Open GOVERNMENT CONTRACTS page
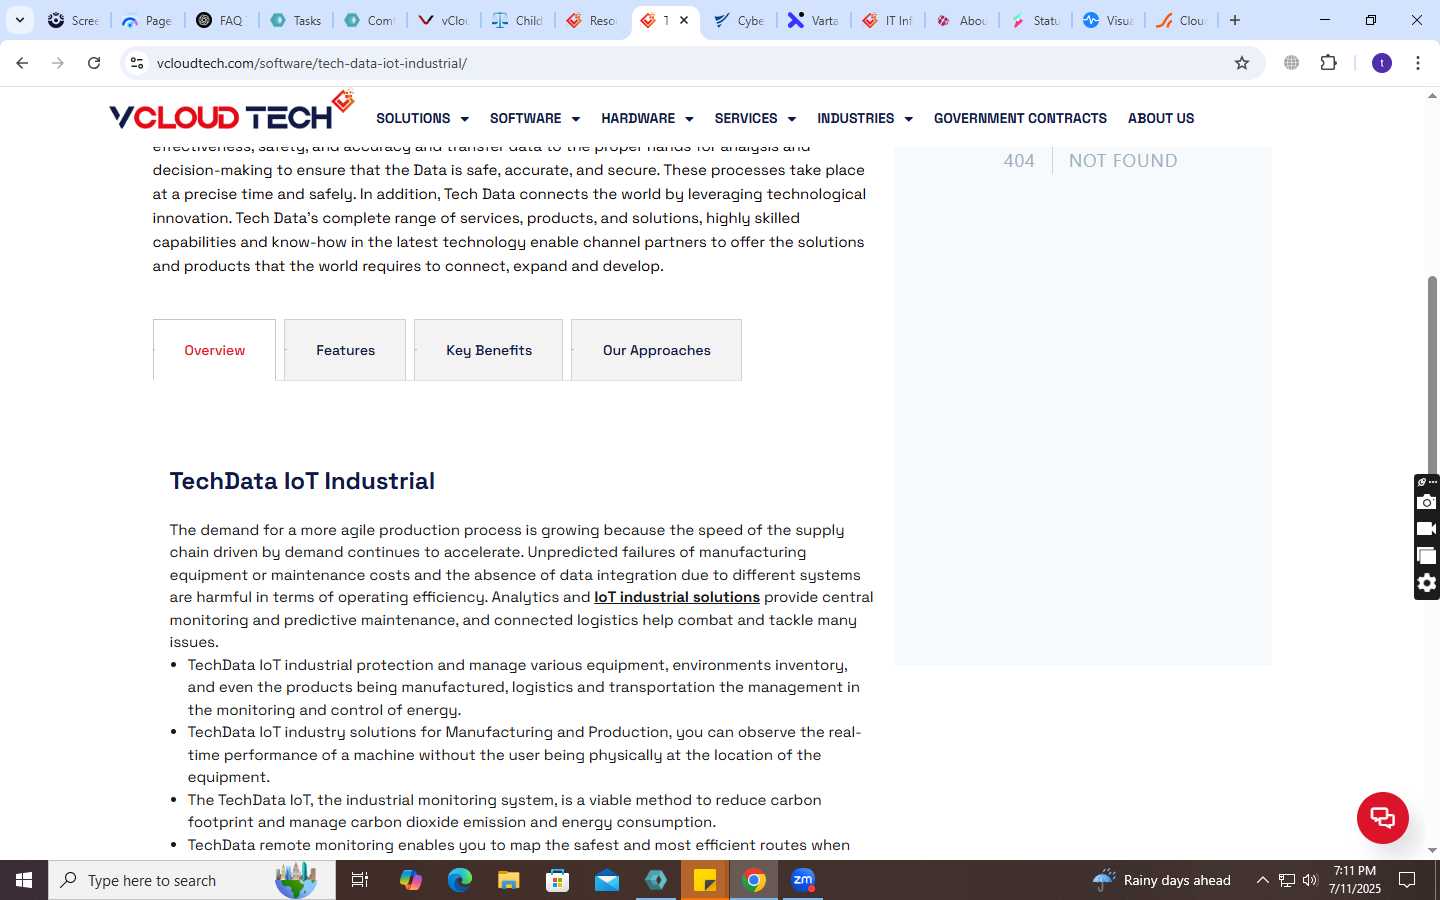The height and width of the screenshot is (900, 1440). click(x=1020, y=118)
